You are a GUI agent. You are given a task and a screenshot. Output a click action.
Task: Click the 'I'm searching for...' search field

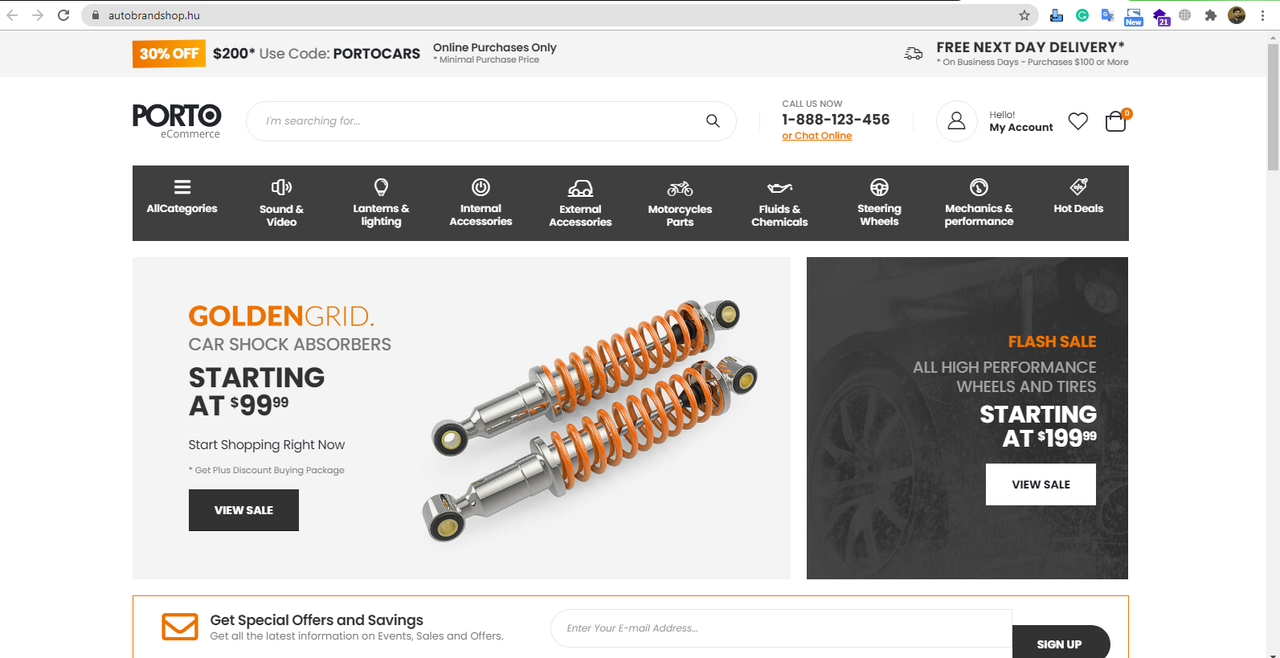tap(491, 121)
